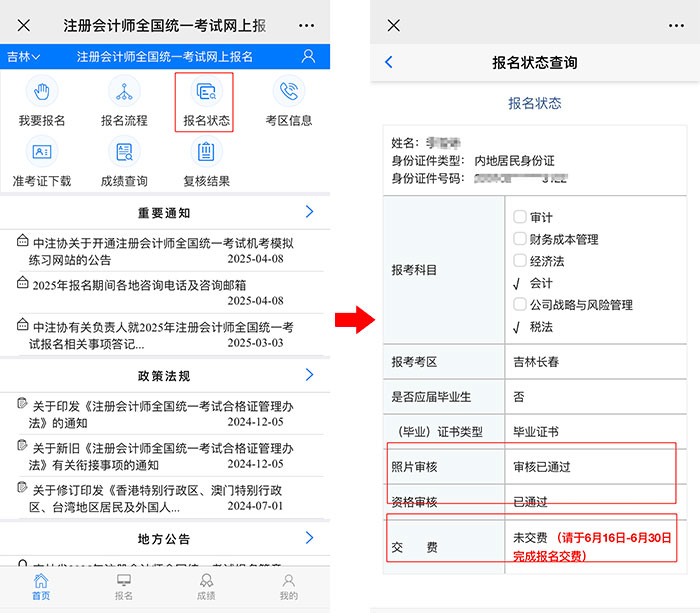Switch to the 我的 bottom tab
Viewport: 700px width, 613px height.
point(288,586)
